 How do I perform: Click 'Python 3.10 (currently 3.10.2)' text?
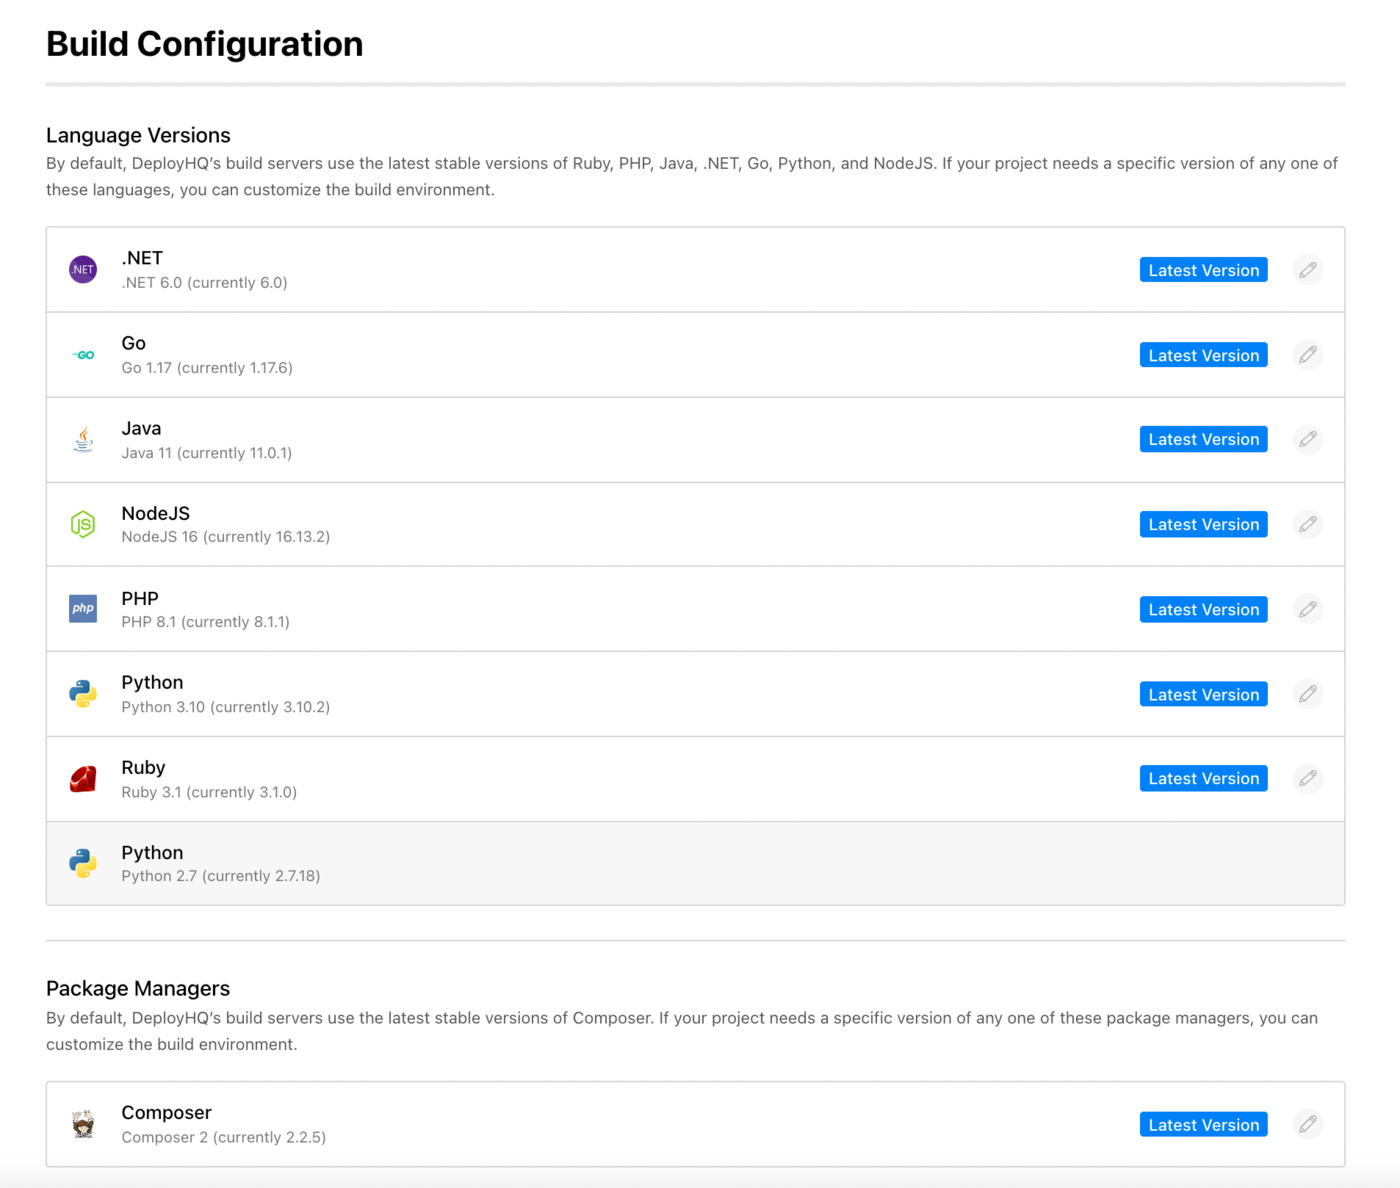click(225, 707)
